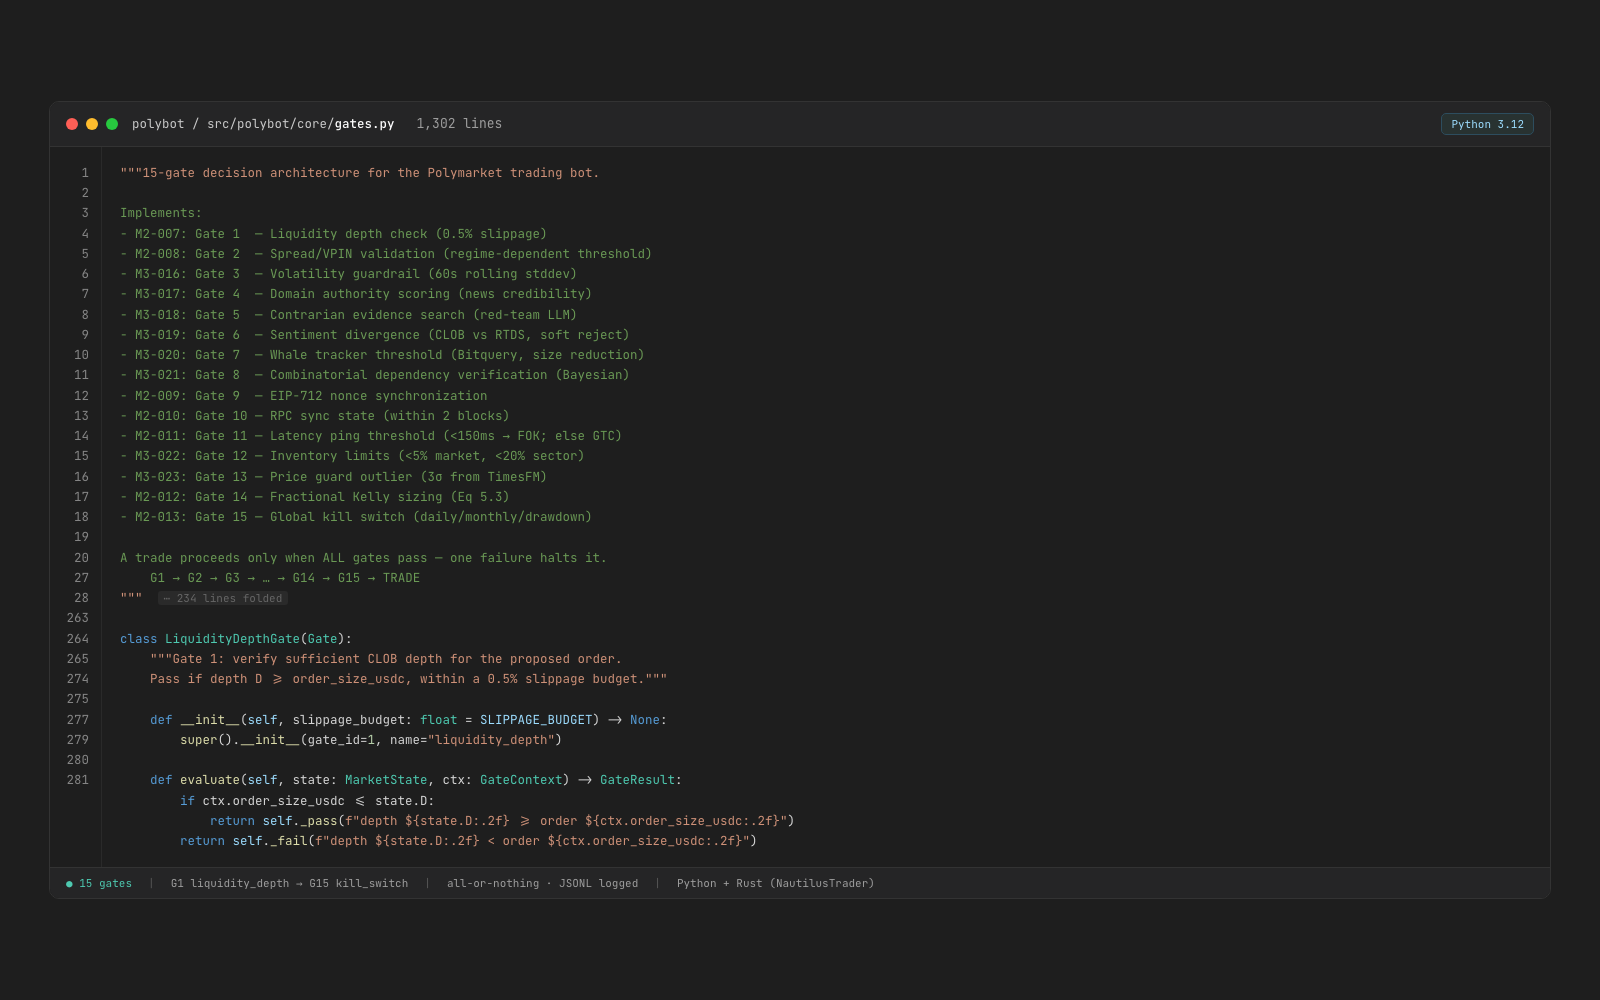
Task: Click the 'Implements:' docstring line
Action: (161, 213)
